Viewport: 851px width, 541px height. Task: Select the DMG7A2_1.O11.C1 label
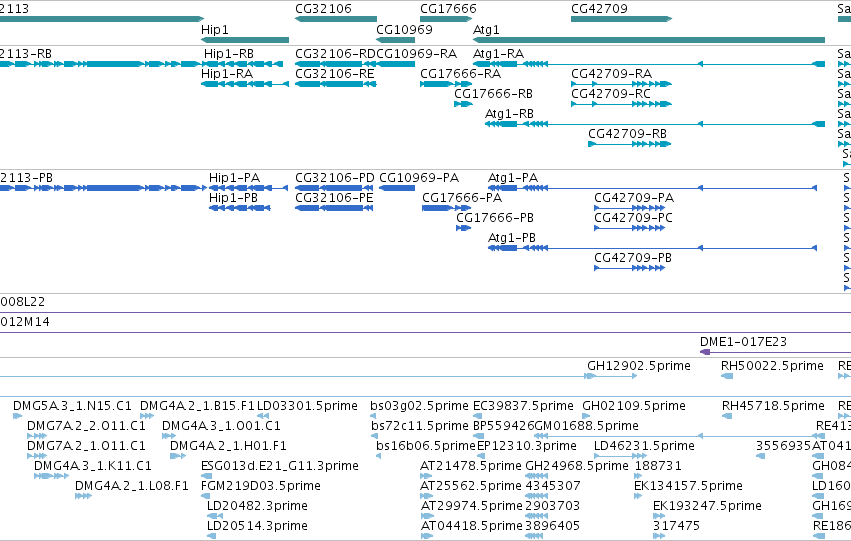86,446
